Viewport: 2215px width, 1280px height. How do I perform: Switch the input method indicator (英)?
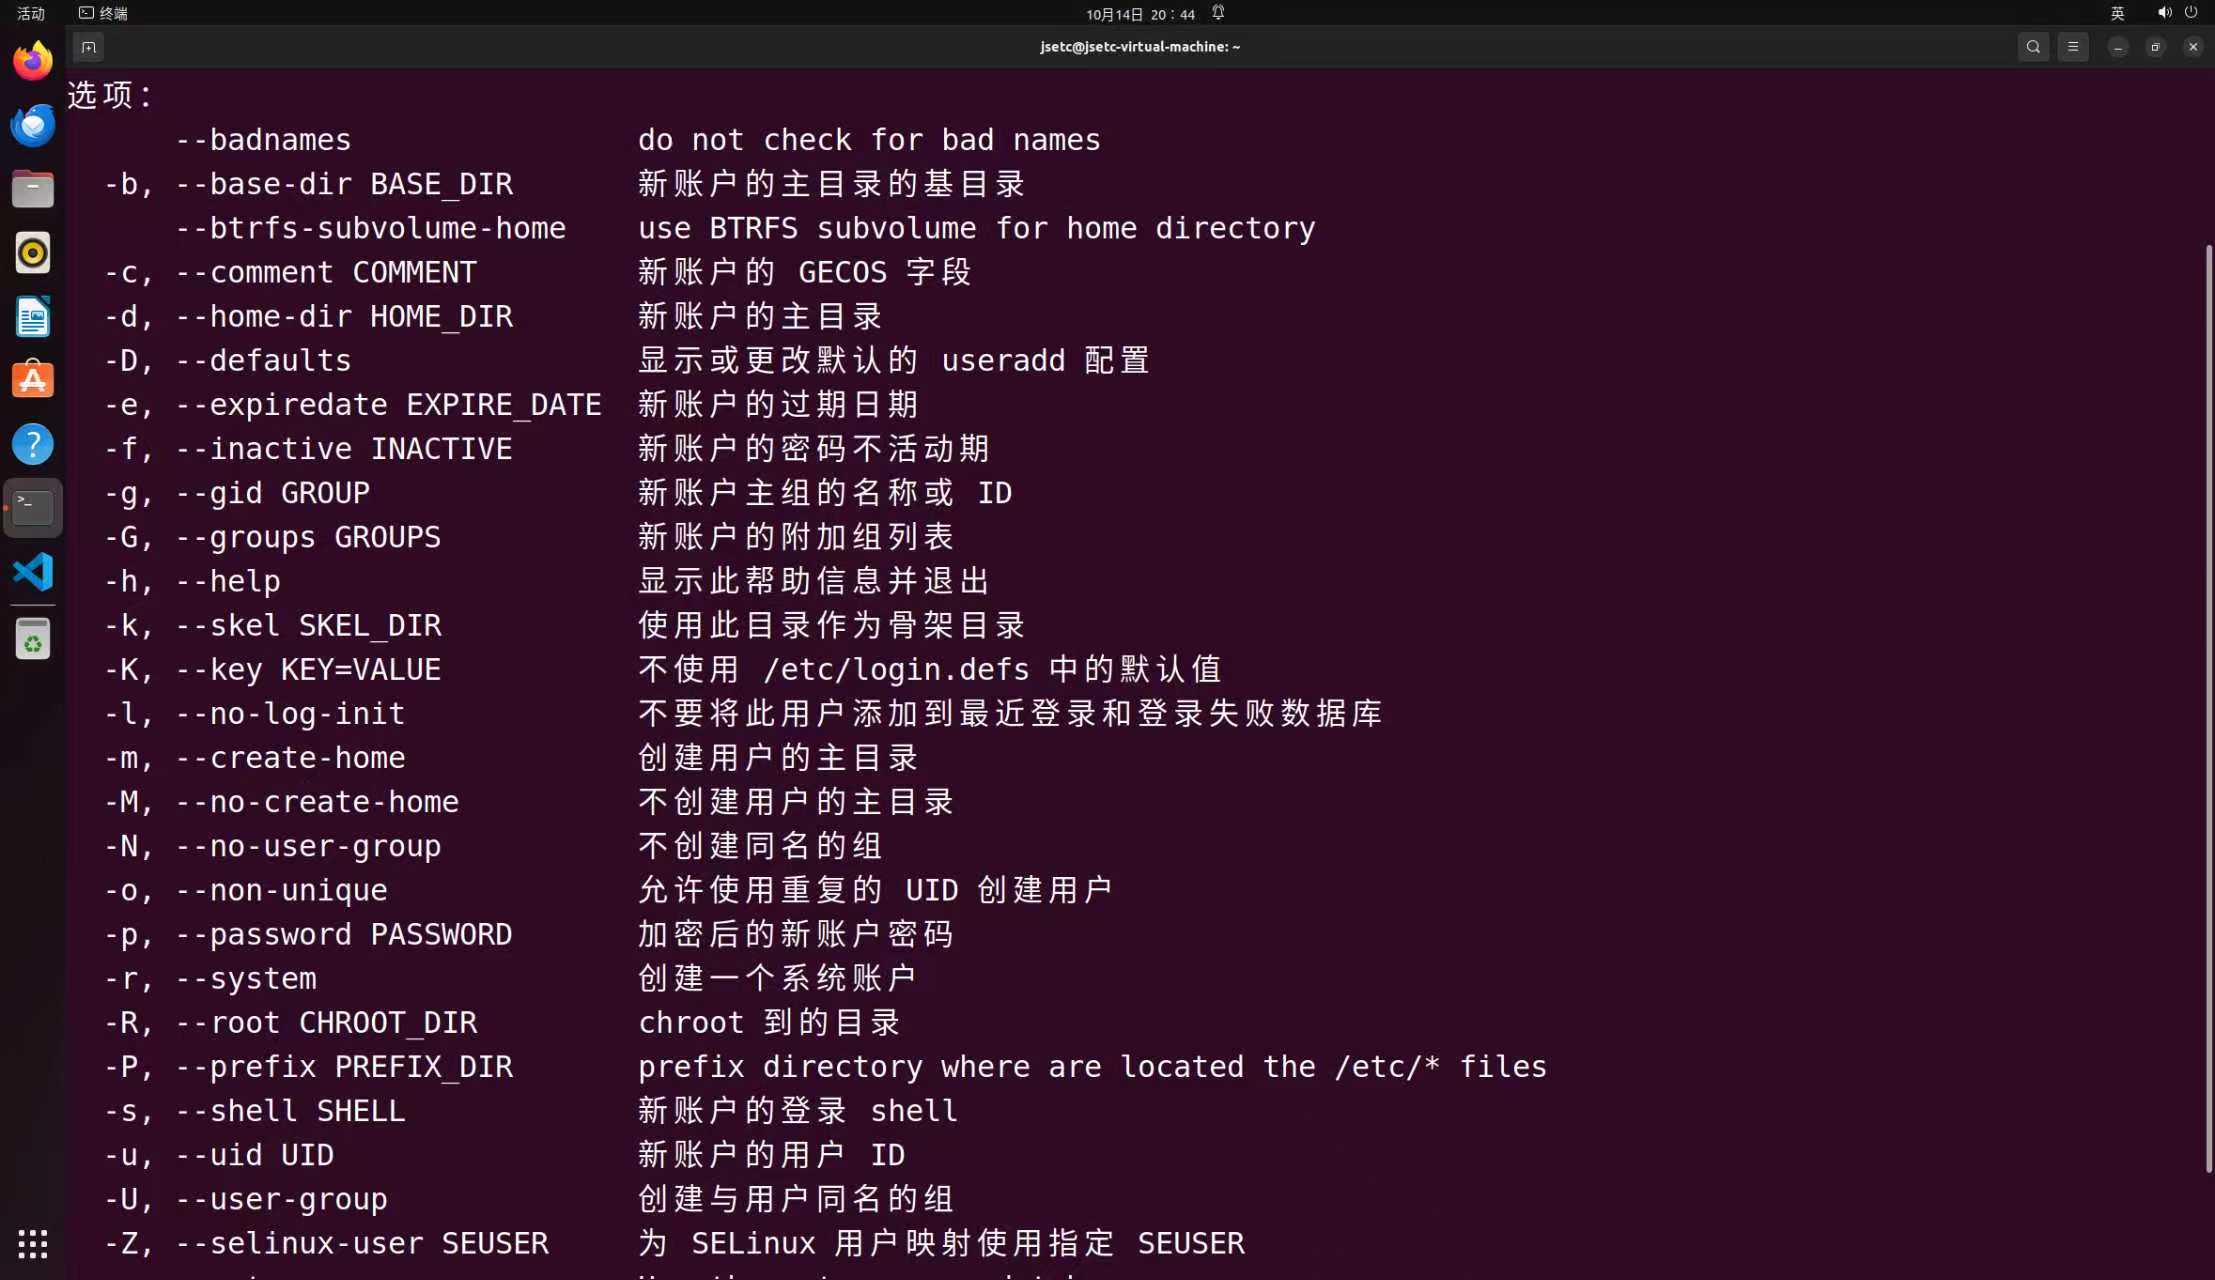pyautogui.click(x=2117, y=13)
